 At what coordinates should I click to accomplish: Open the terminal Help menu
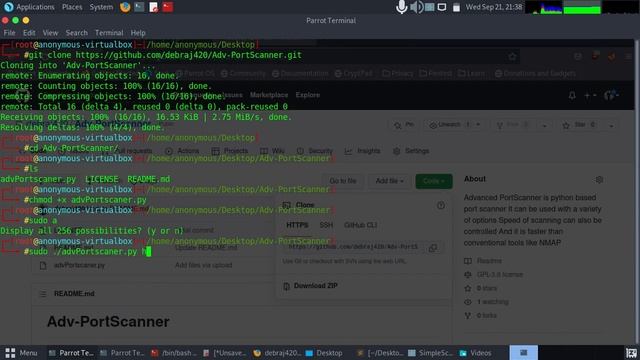pos(138,33)
